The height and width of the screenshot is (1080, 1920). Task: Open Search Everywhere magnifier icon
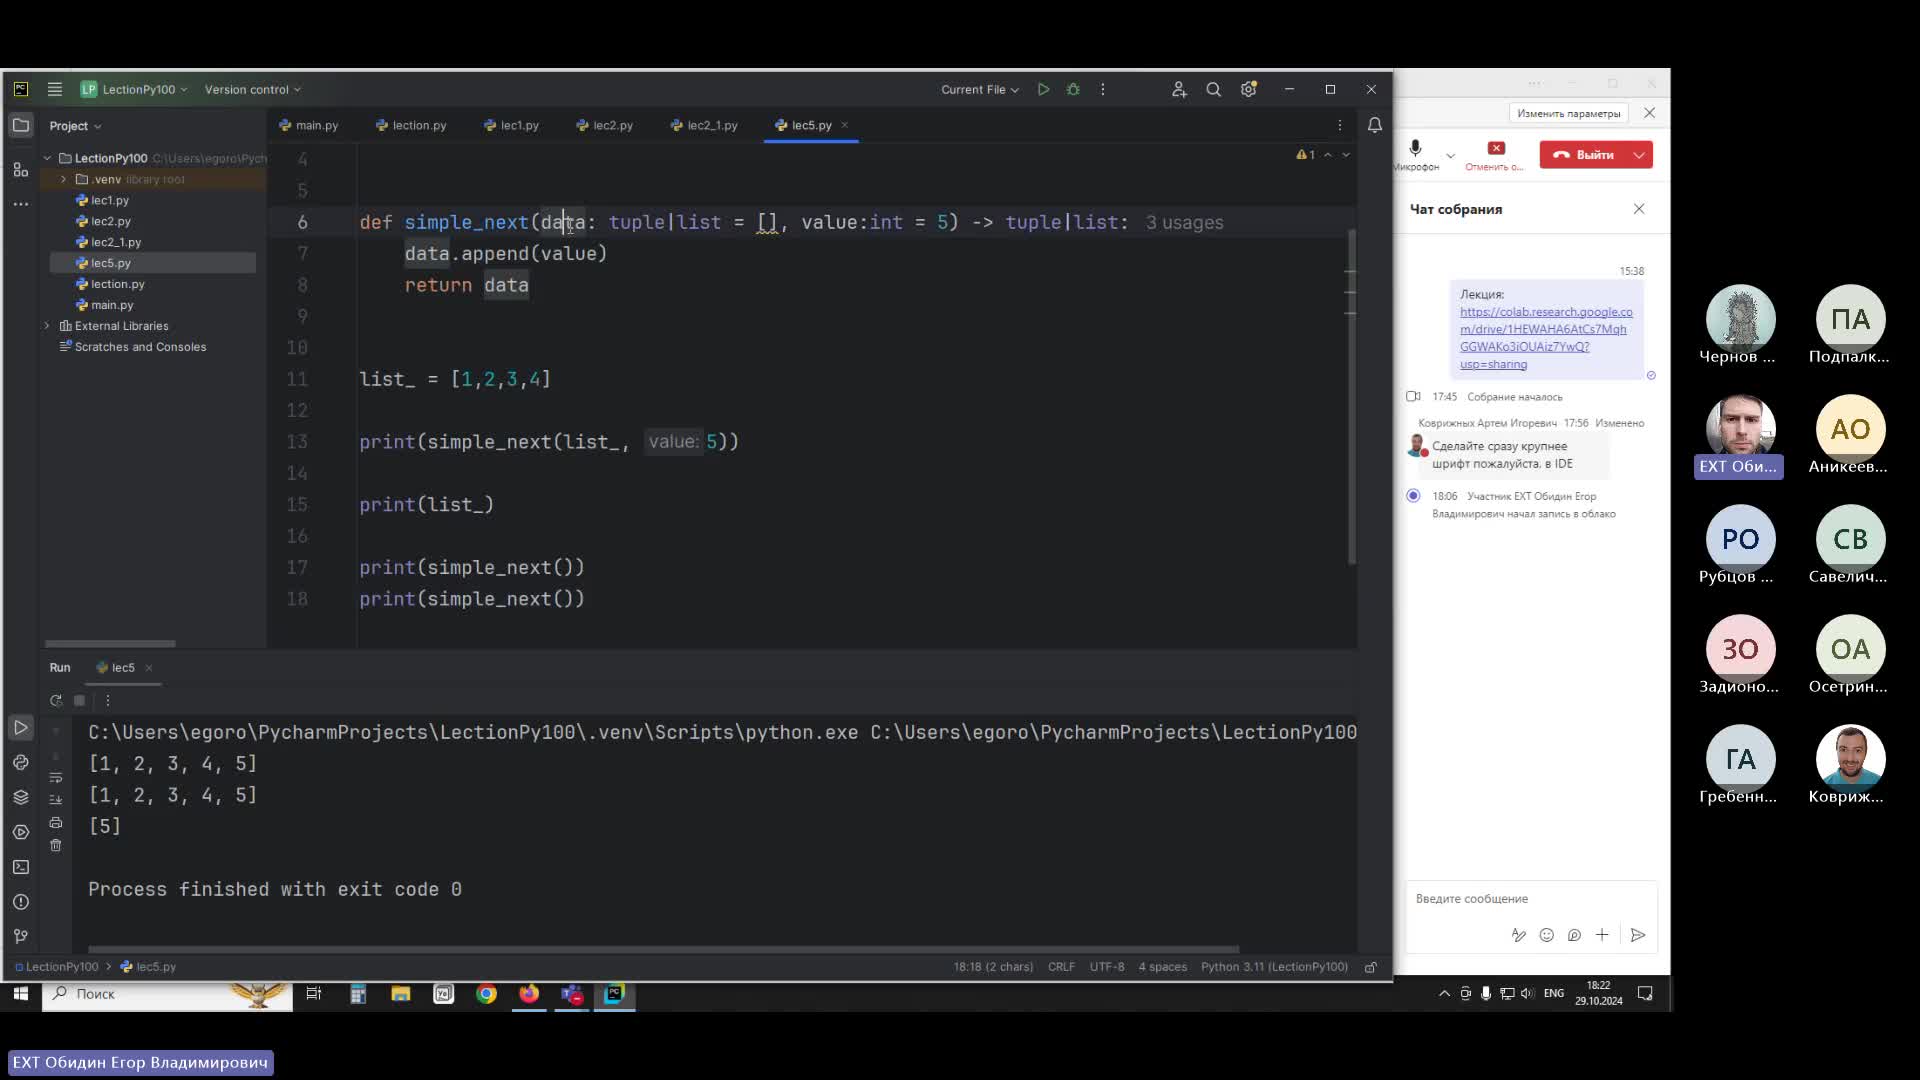1214,89
